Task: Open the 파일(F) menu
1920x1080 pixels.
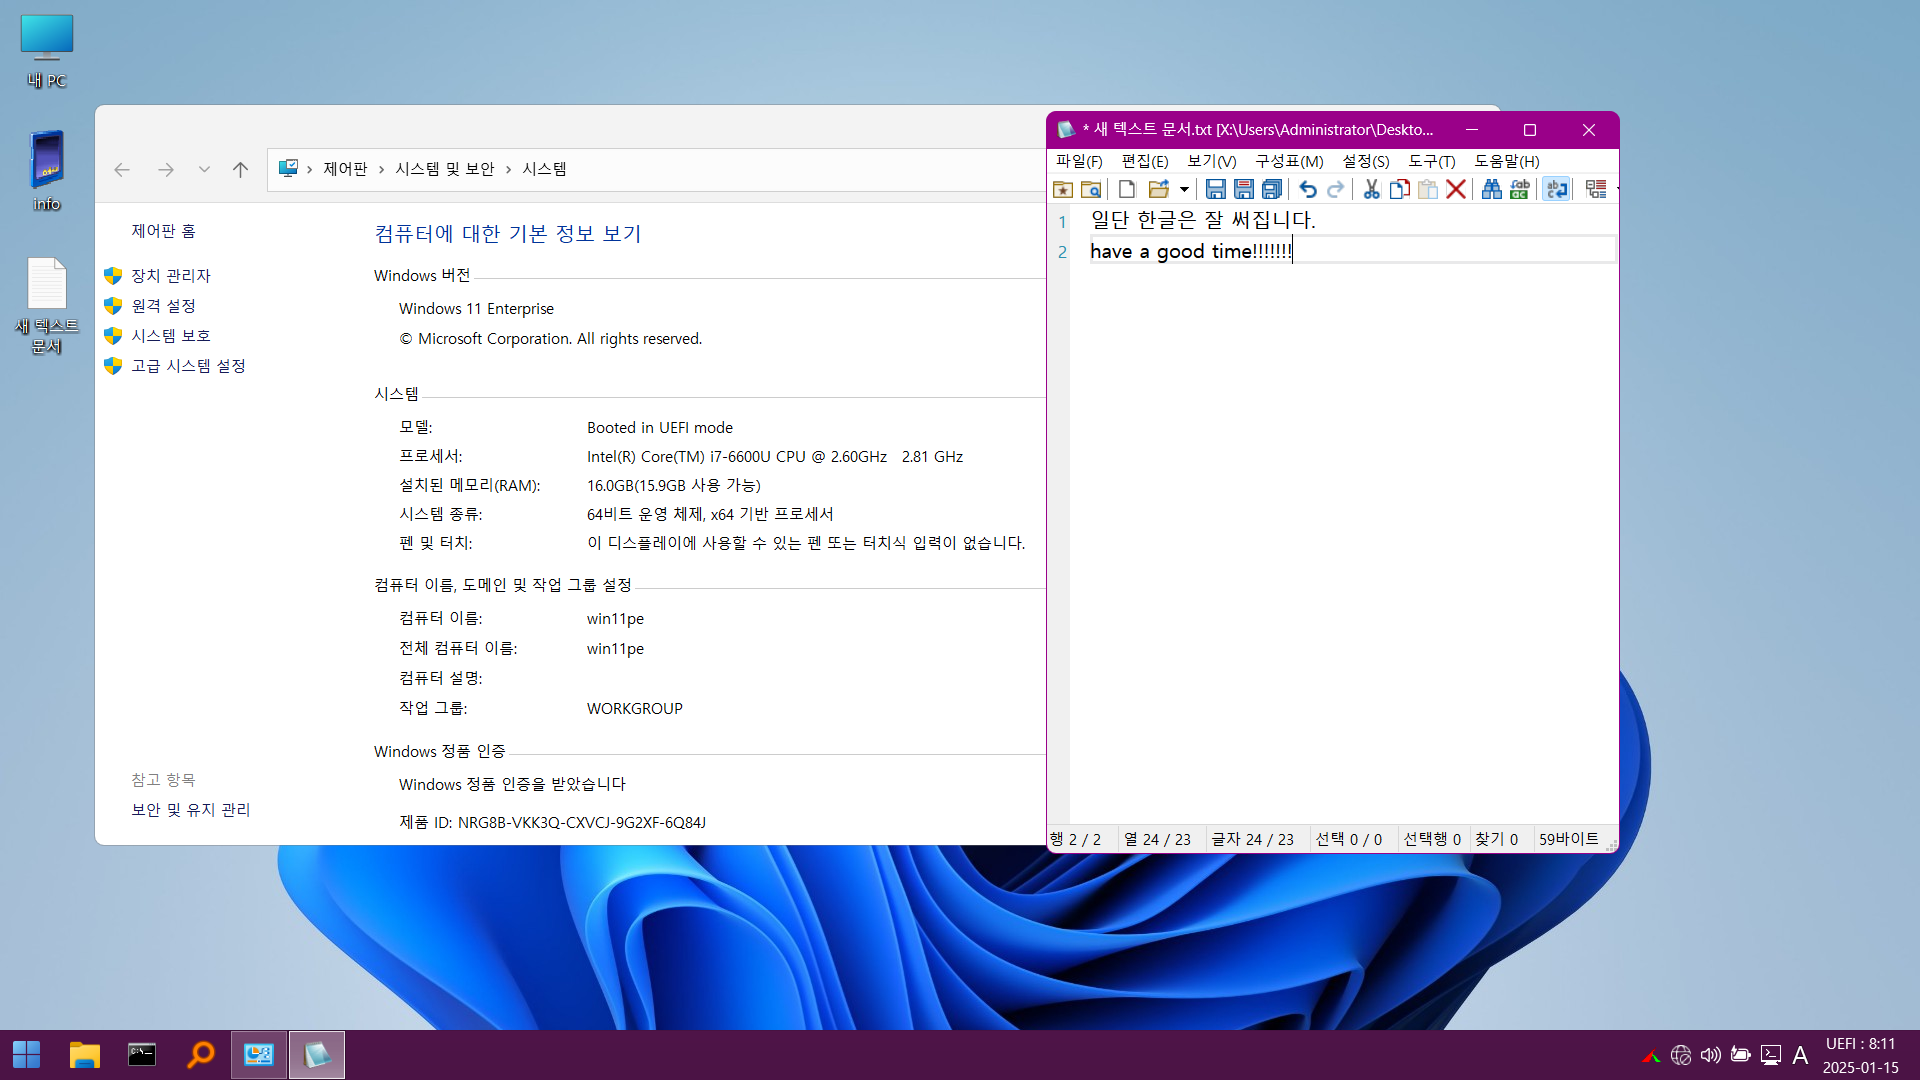Action: tap(1079, 161)
